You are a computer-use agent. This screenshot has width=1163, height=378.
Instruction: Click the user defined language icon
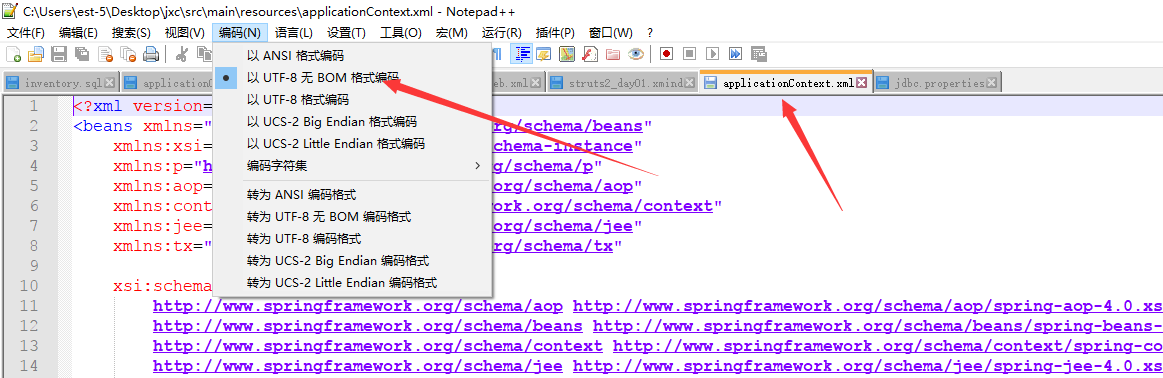click(x=544, y=53)
